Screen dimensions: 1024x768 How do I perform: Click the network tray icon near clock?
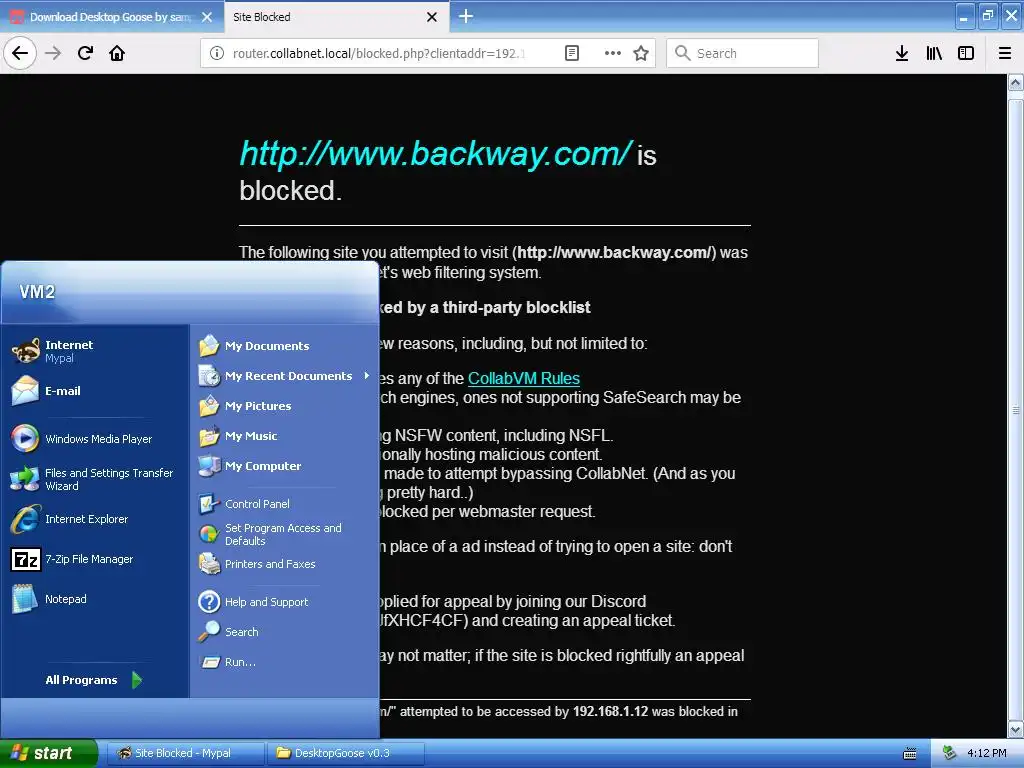(x=949, y=753)
